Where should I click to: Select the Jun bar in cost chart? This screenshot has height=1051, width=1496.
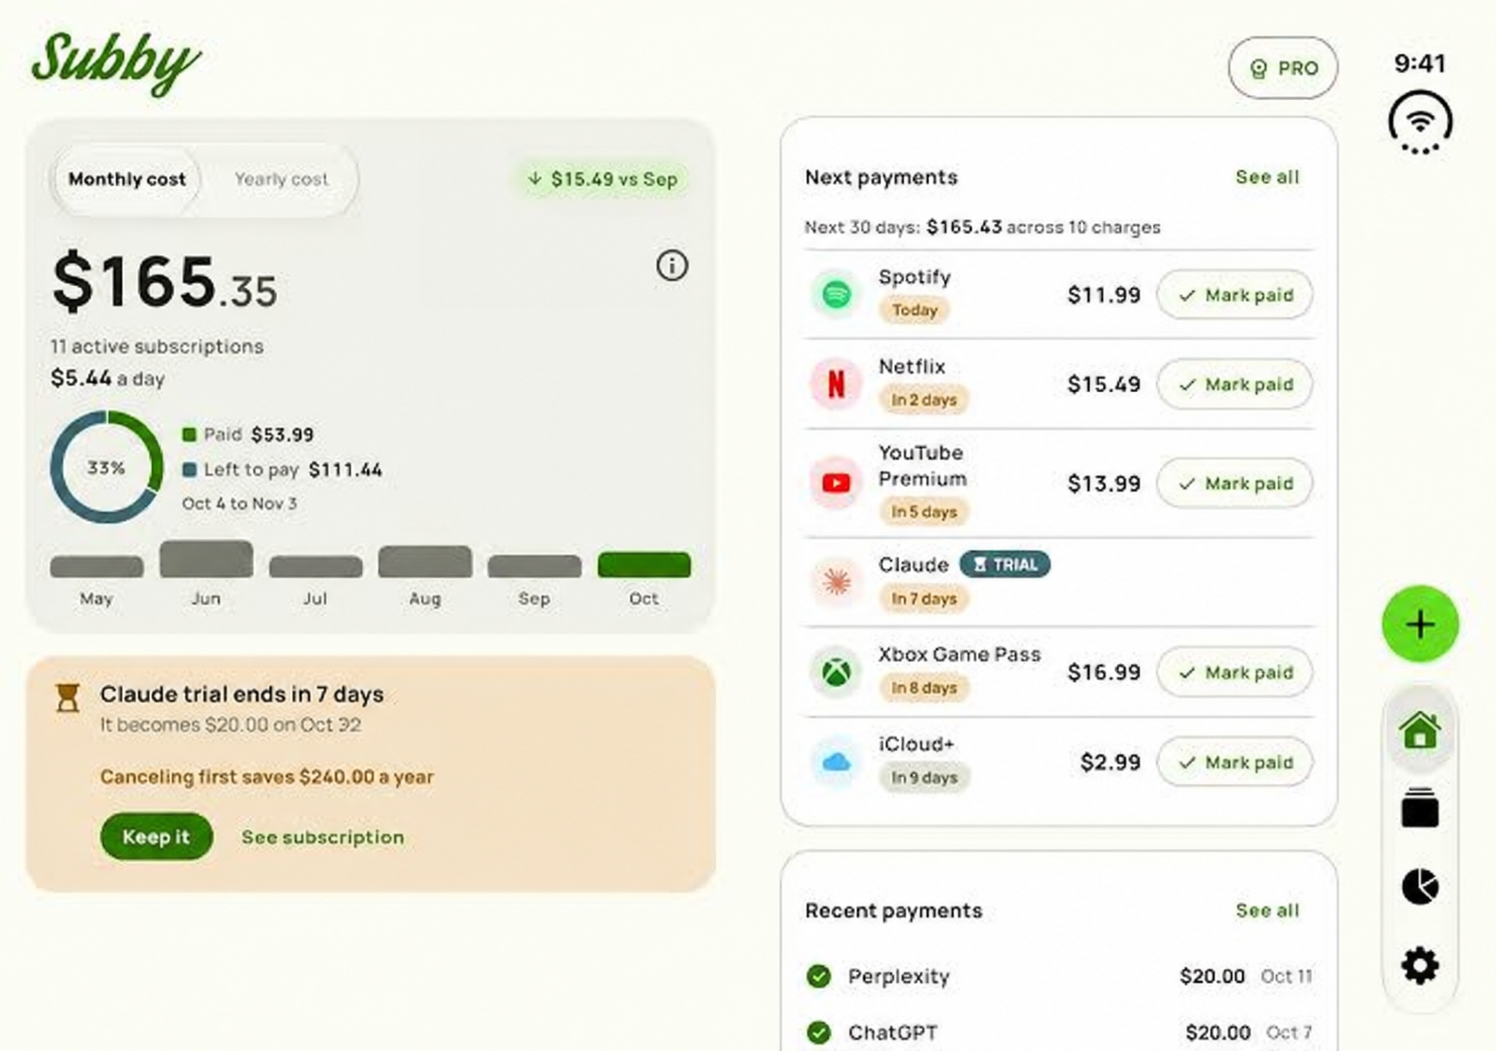(x=206, y=558)
